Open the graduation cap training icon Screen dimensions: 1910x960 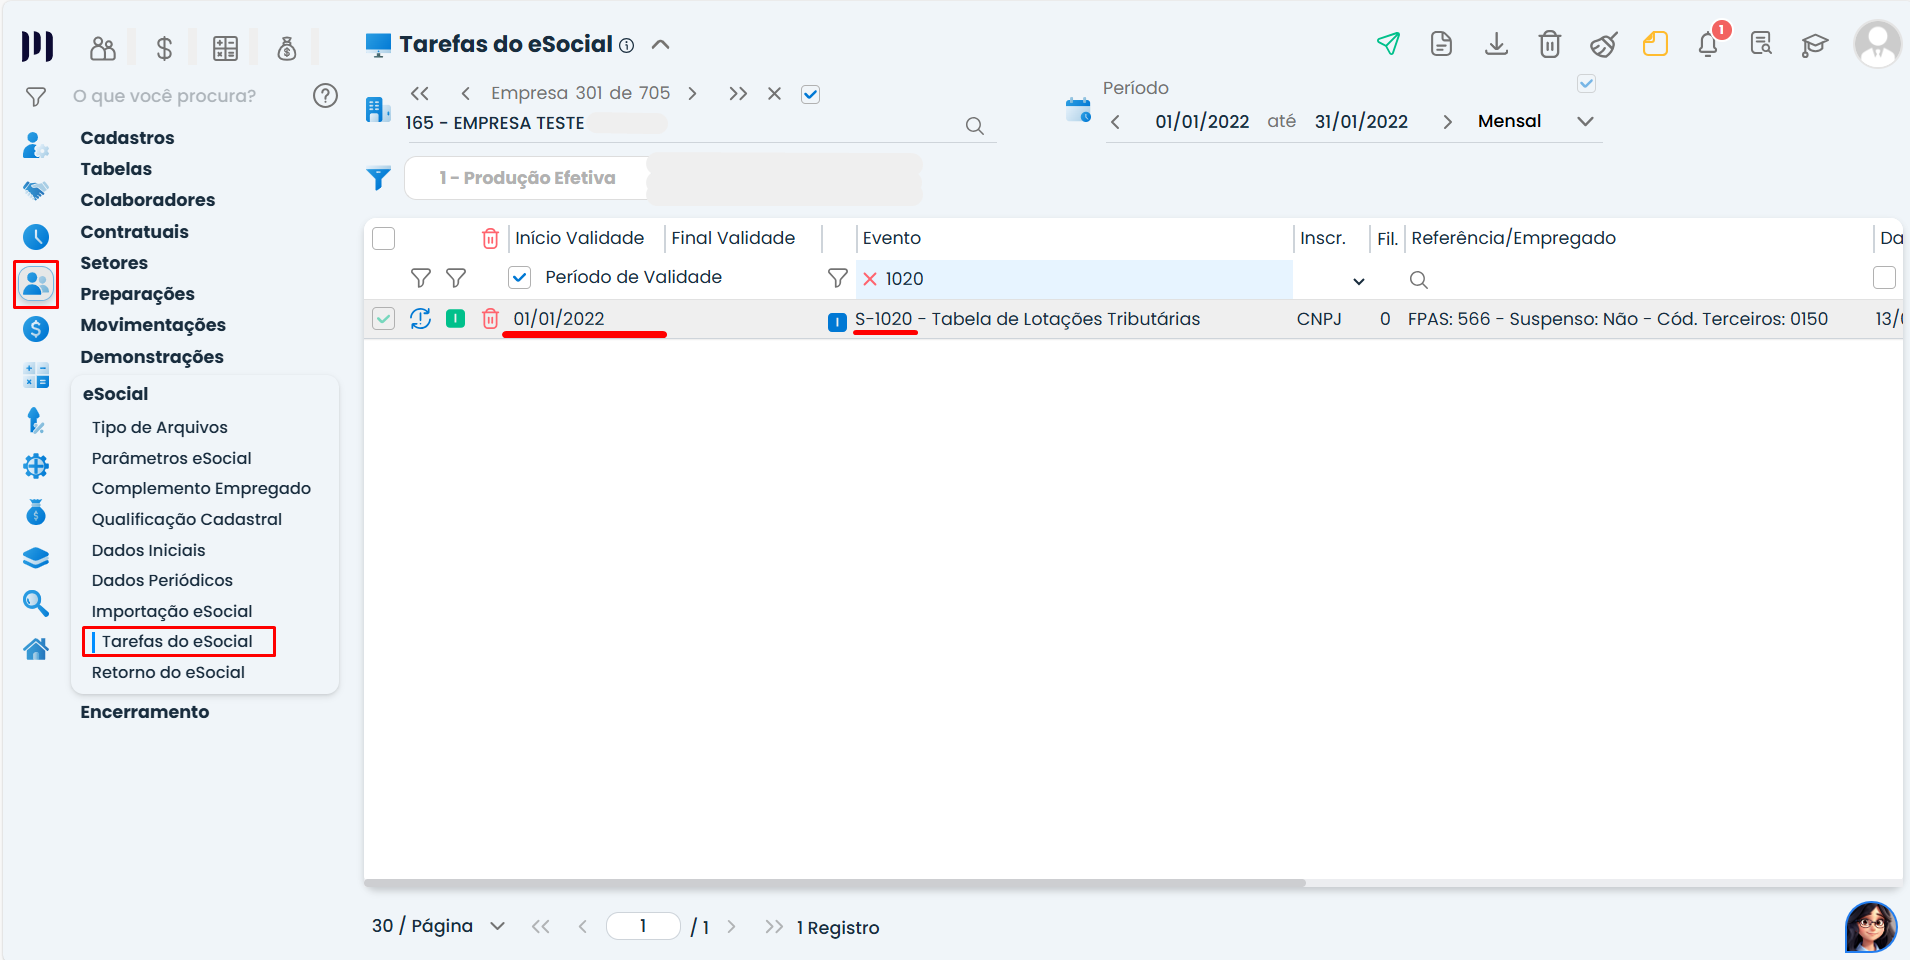(x=1814, y=44)
